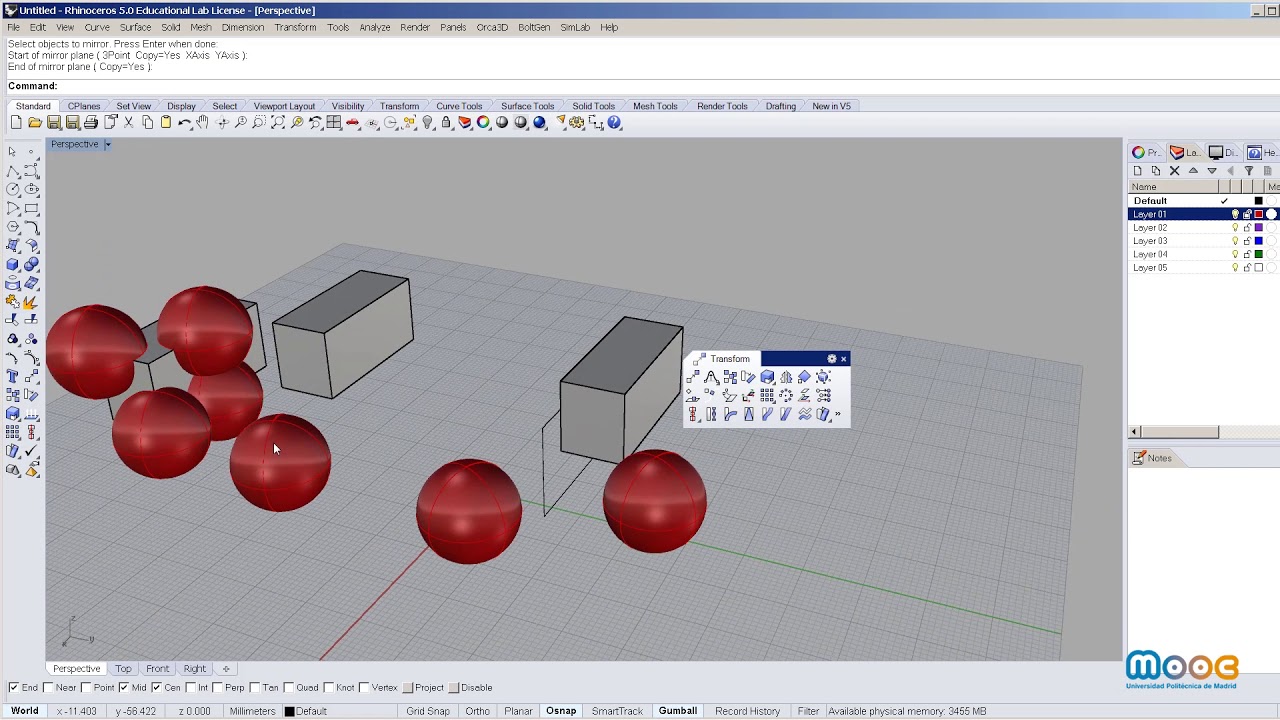Click the four-viewport layout icon
The image size is (1280, 720).
coord(334,123)
